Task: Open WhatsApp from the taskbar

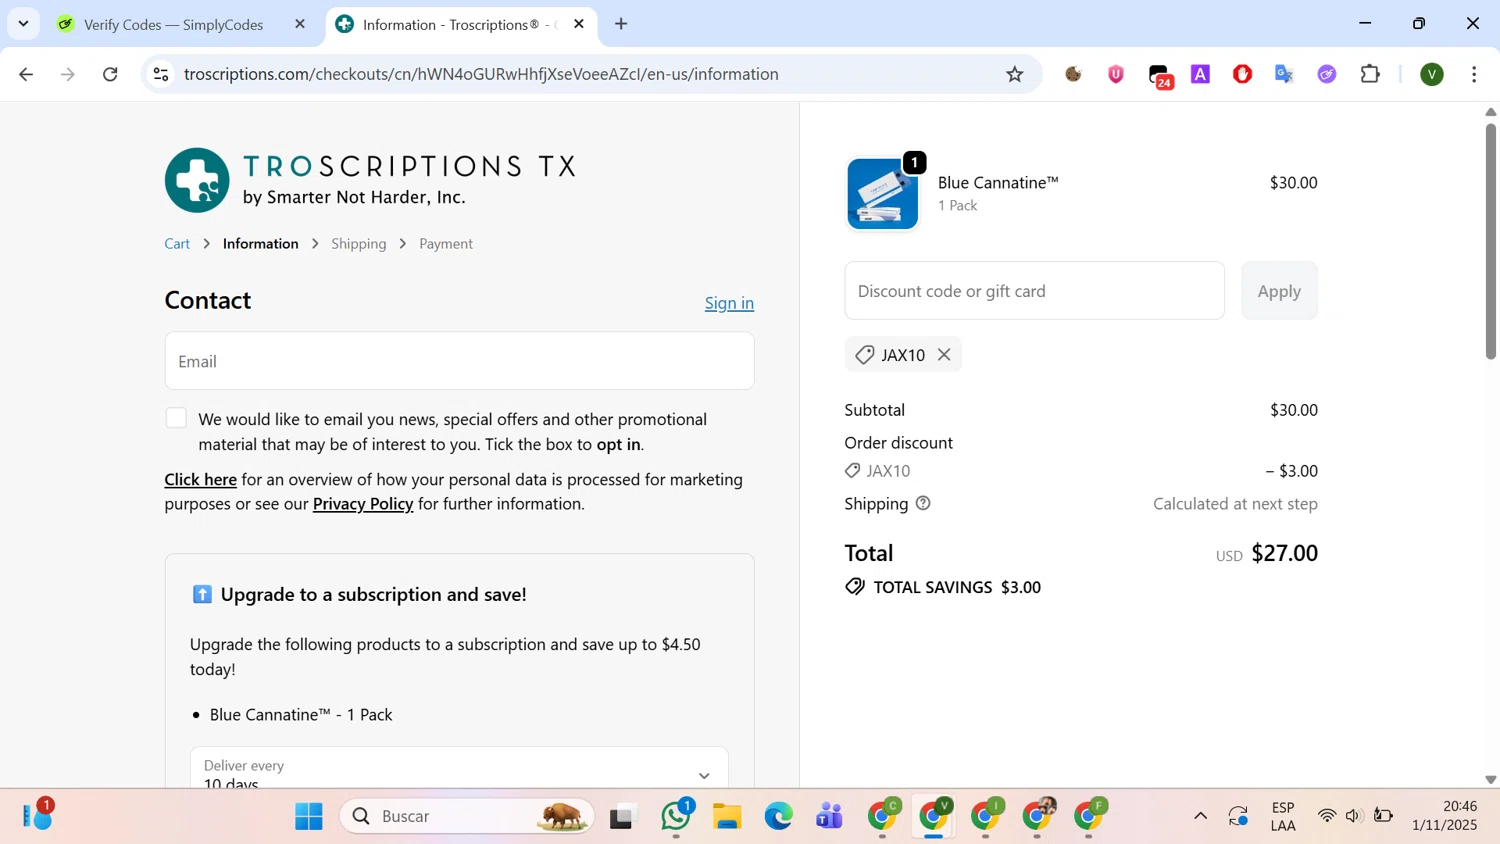Action: [x=677, y=816]
